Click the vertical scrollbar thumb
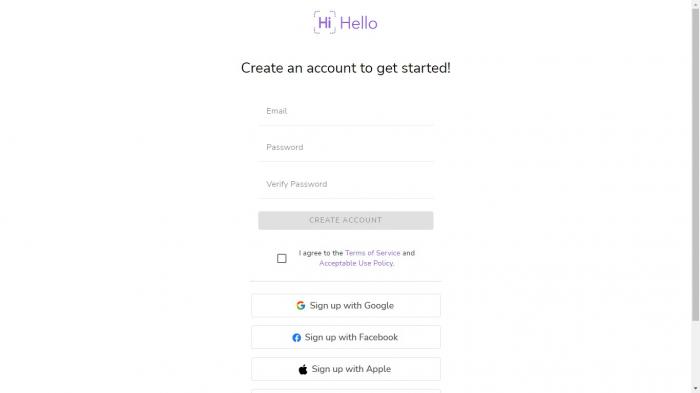Image resolution: width=700 pixels, height=393 pixels. 696,163
